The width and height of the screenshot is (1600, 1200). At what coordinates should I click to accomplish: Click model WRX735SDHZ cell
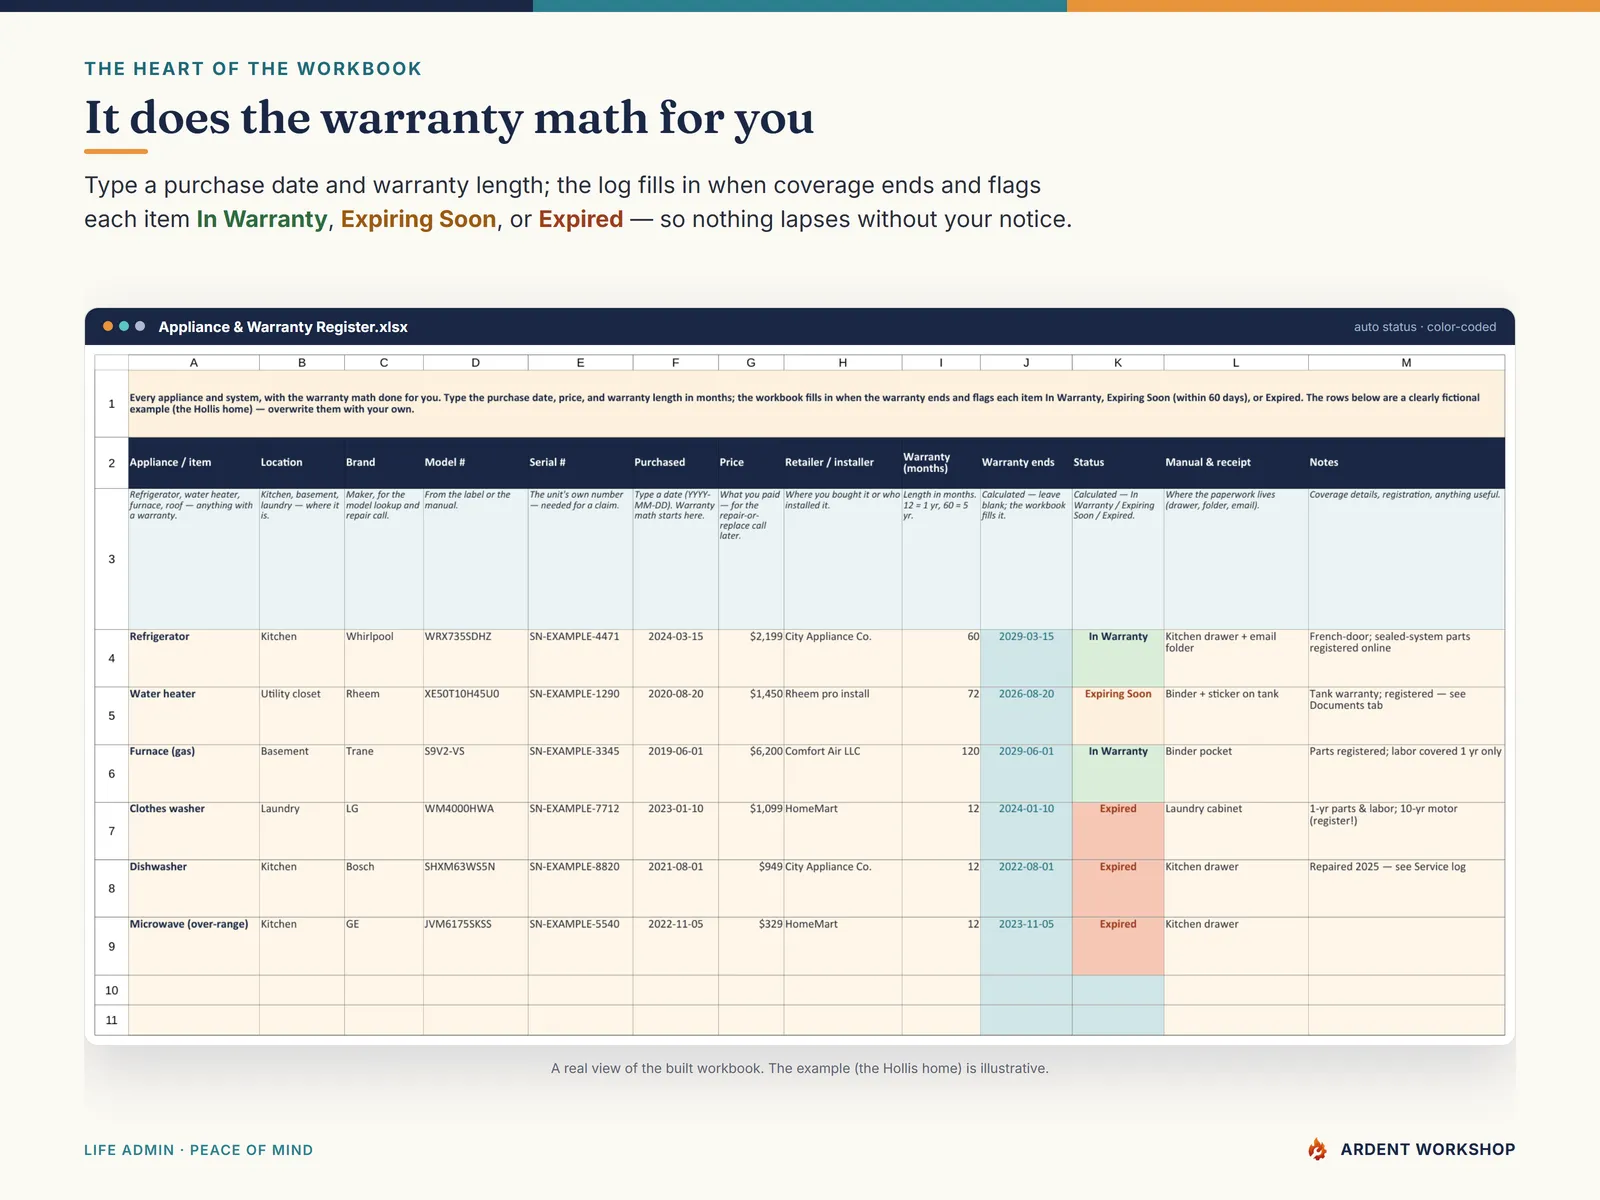tap(476, 658)
